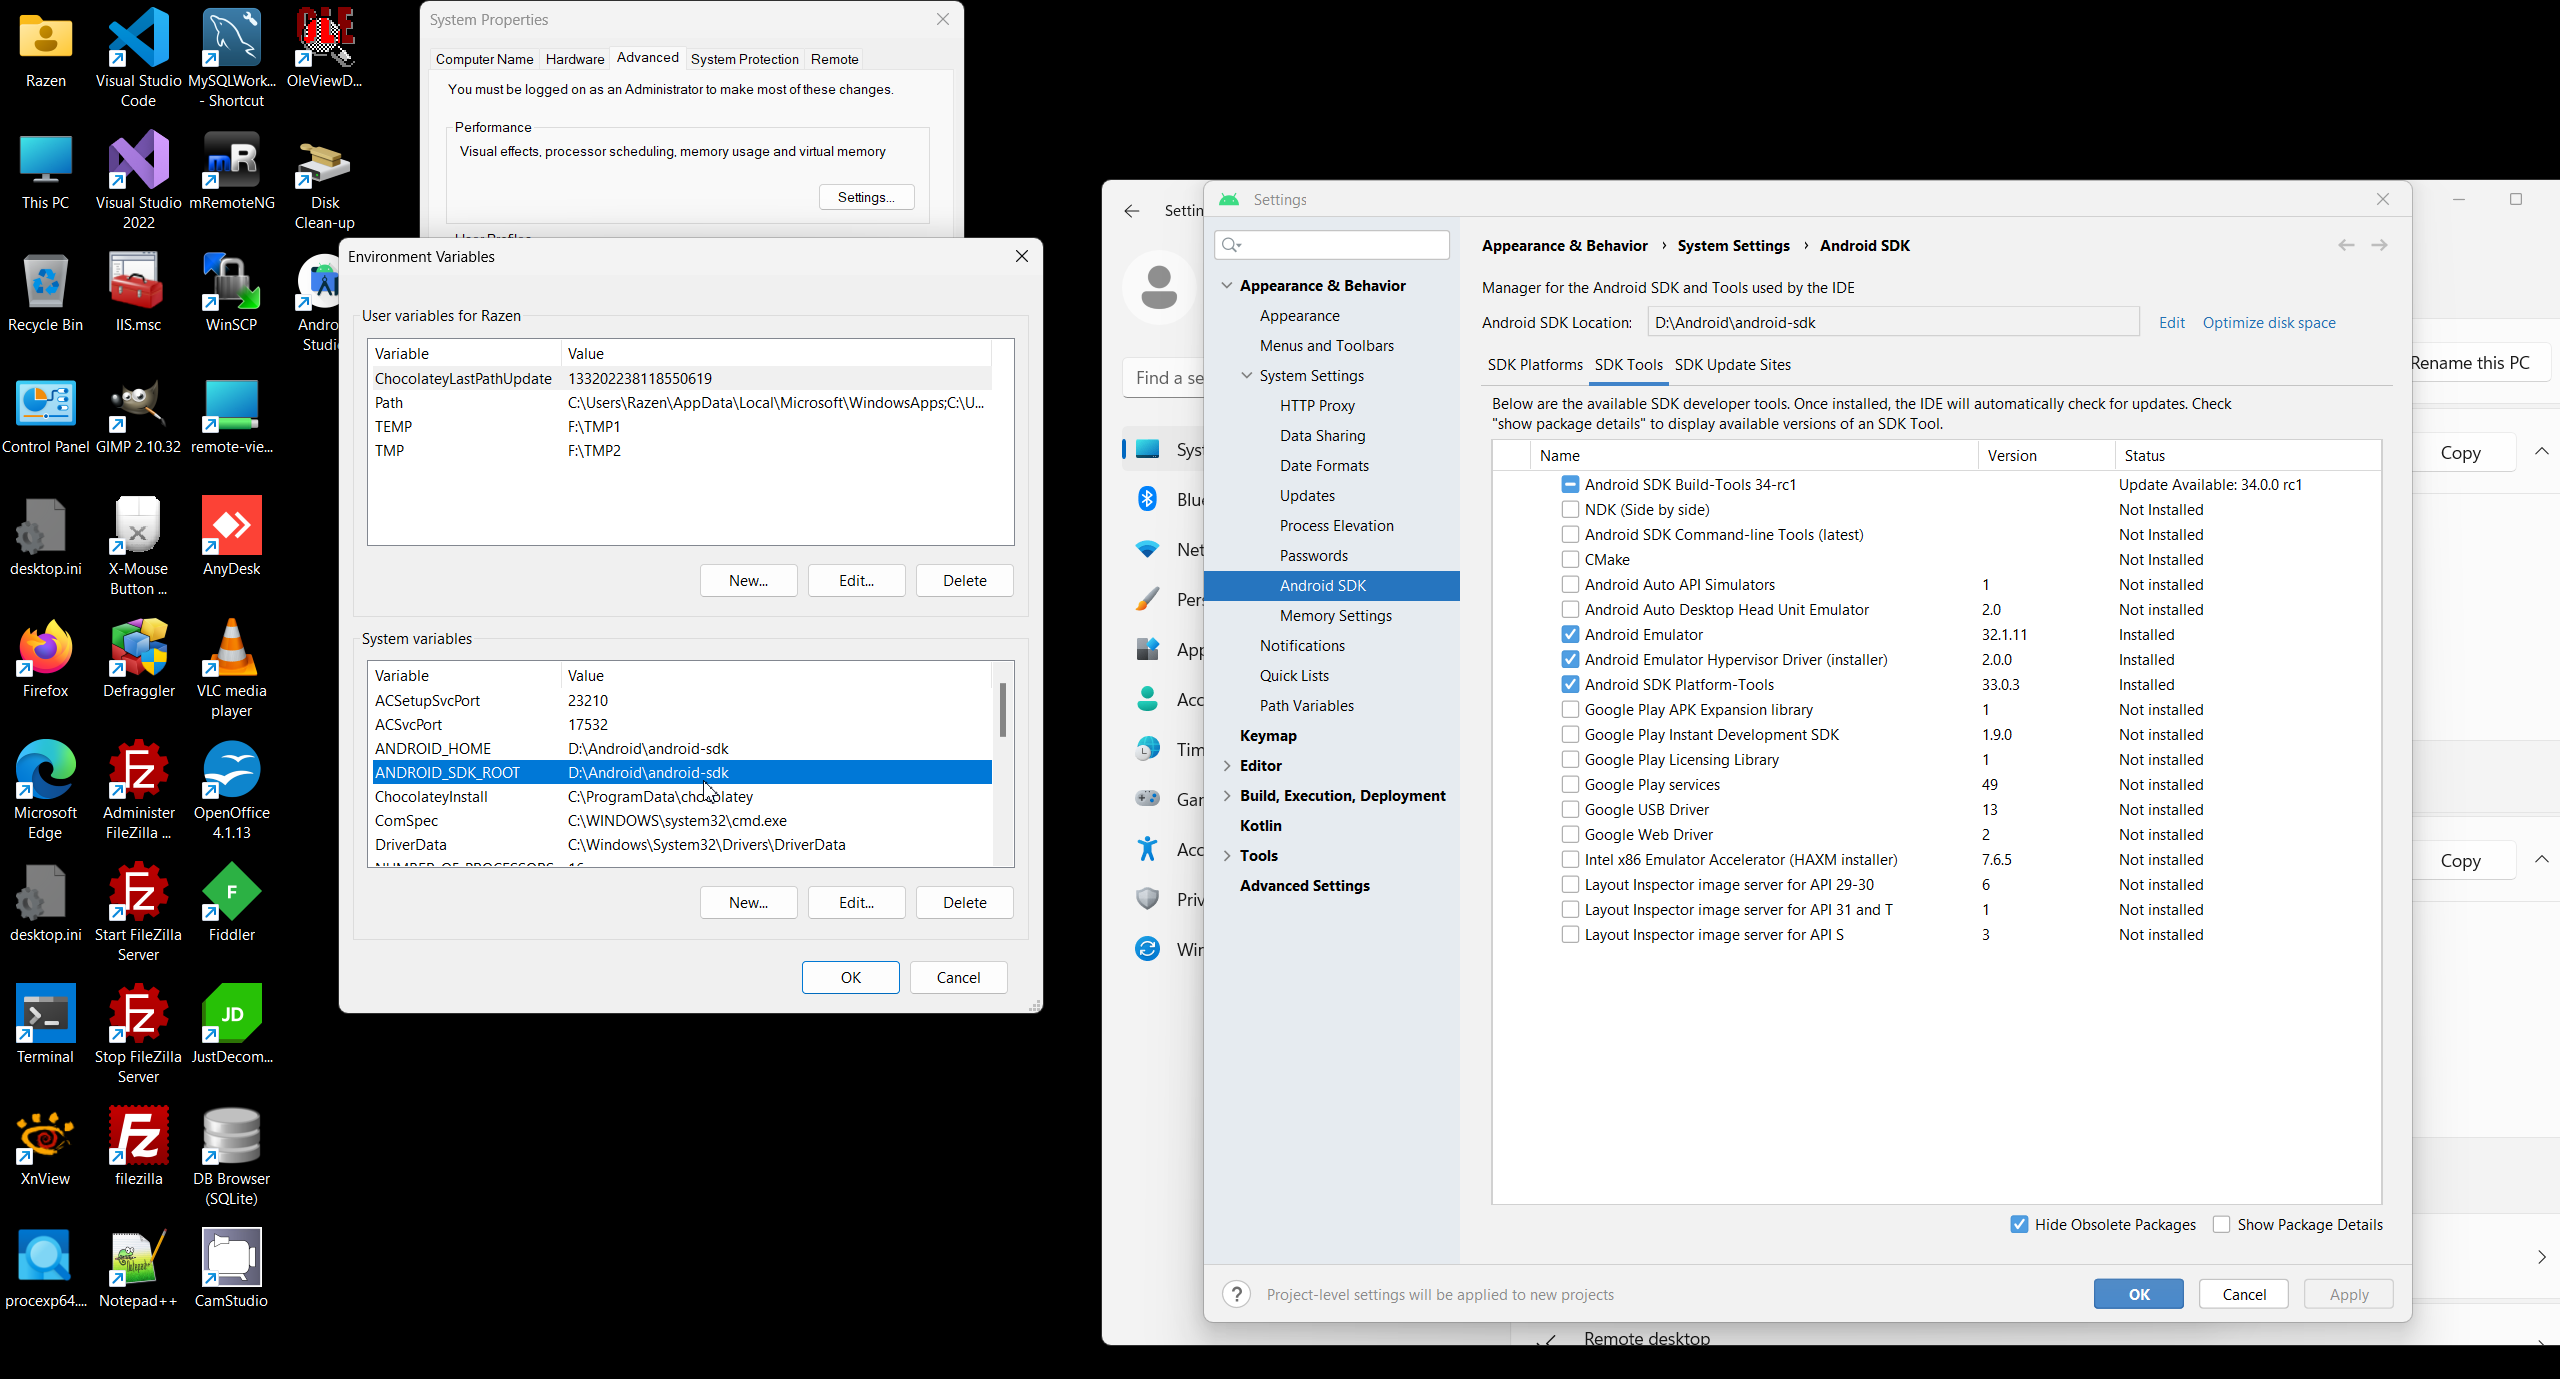Viewport: 2560px width, 1379px height.
Task: Switch to the SDK Platforms tab
Action: (1534, 364)
